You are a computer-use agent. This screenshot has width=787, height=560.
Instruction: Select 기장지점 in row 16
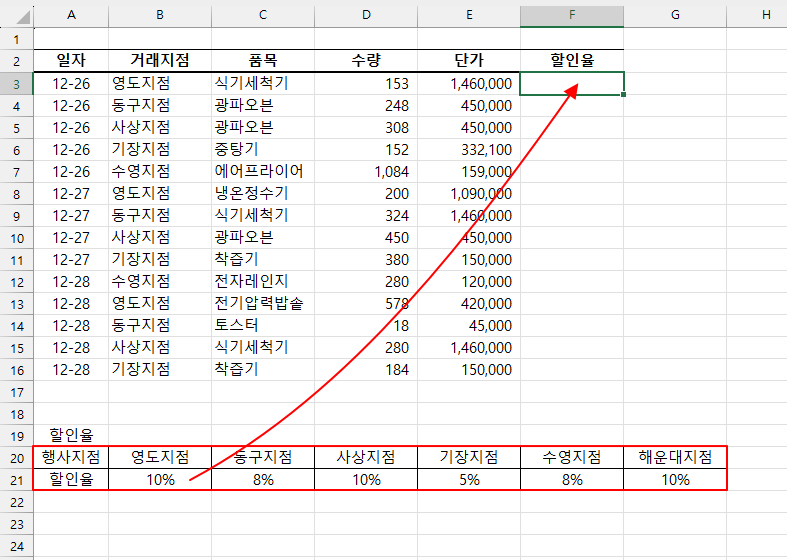pos(160,370)
